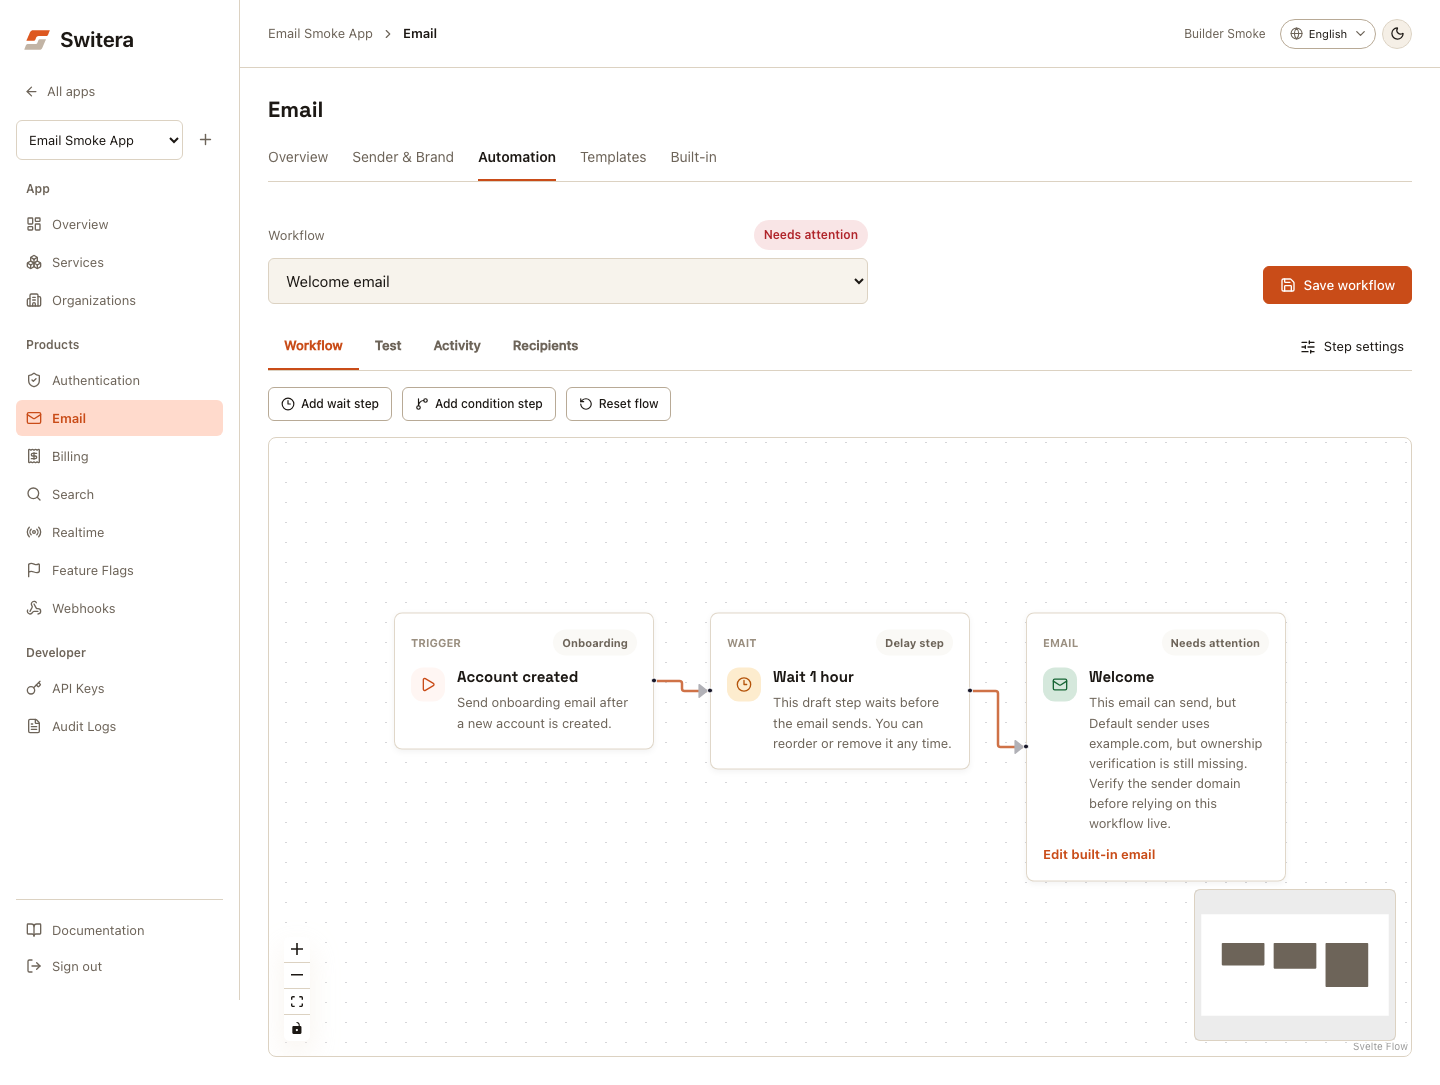Open the Email Smoke App selector
Screen dimensions: 1440x1085
(99, 140)
